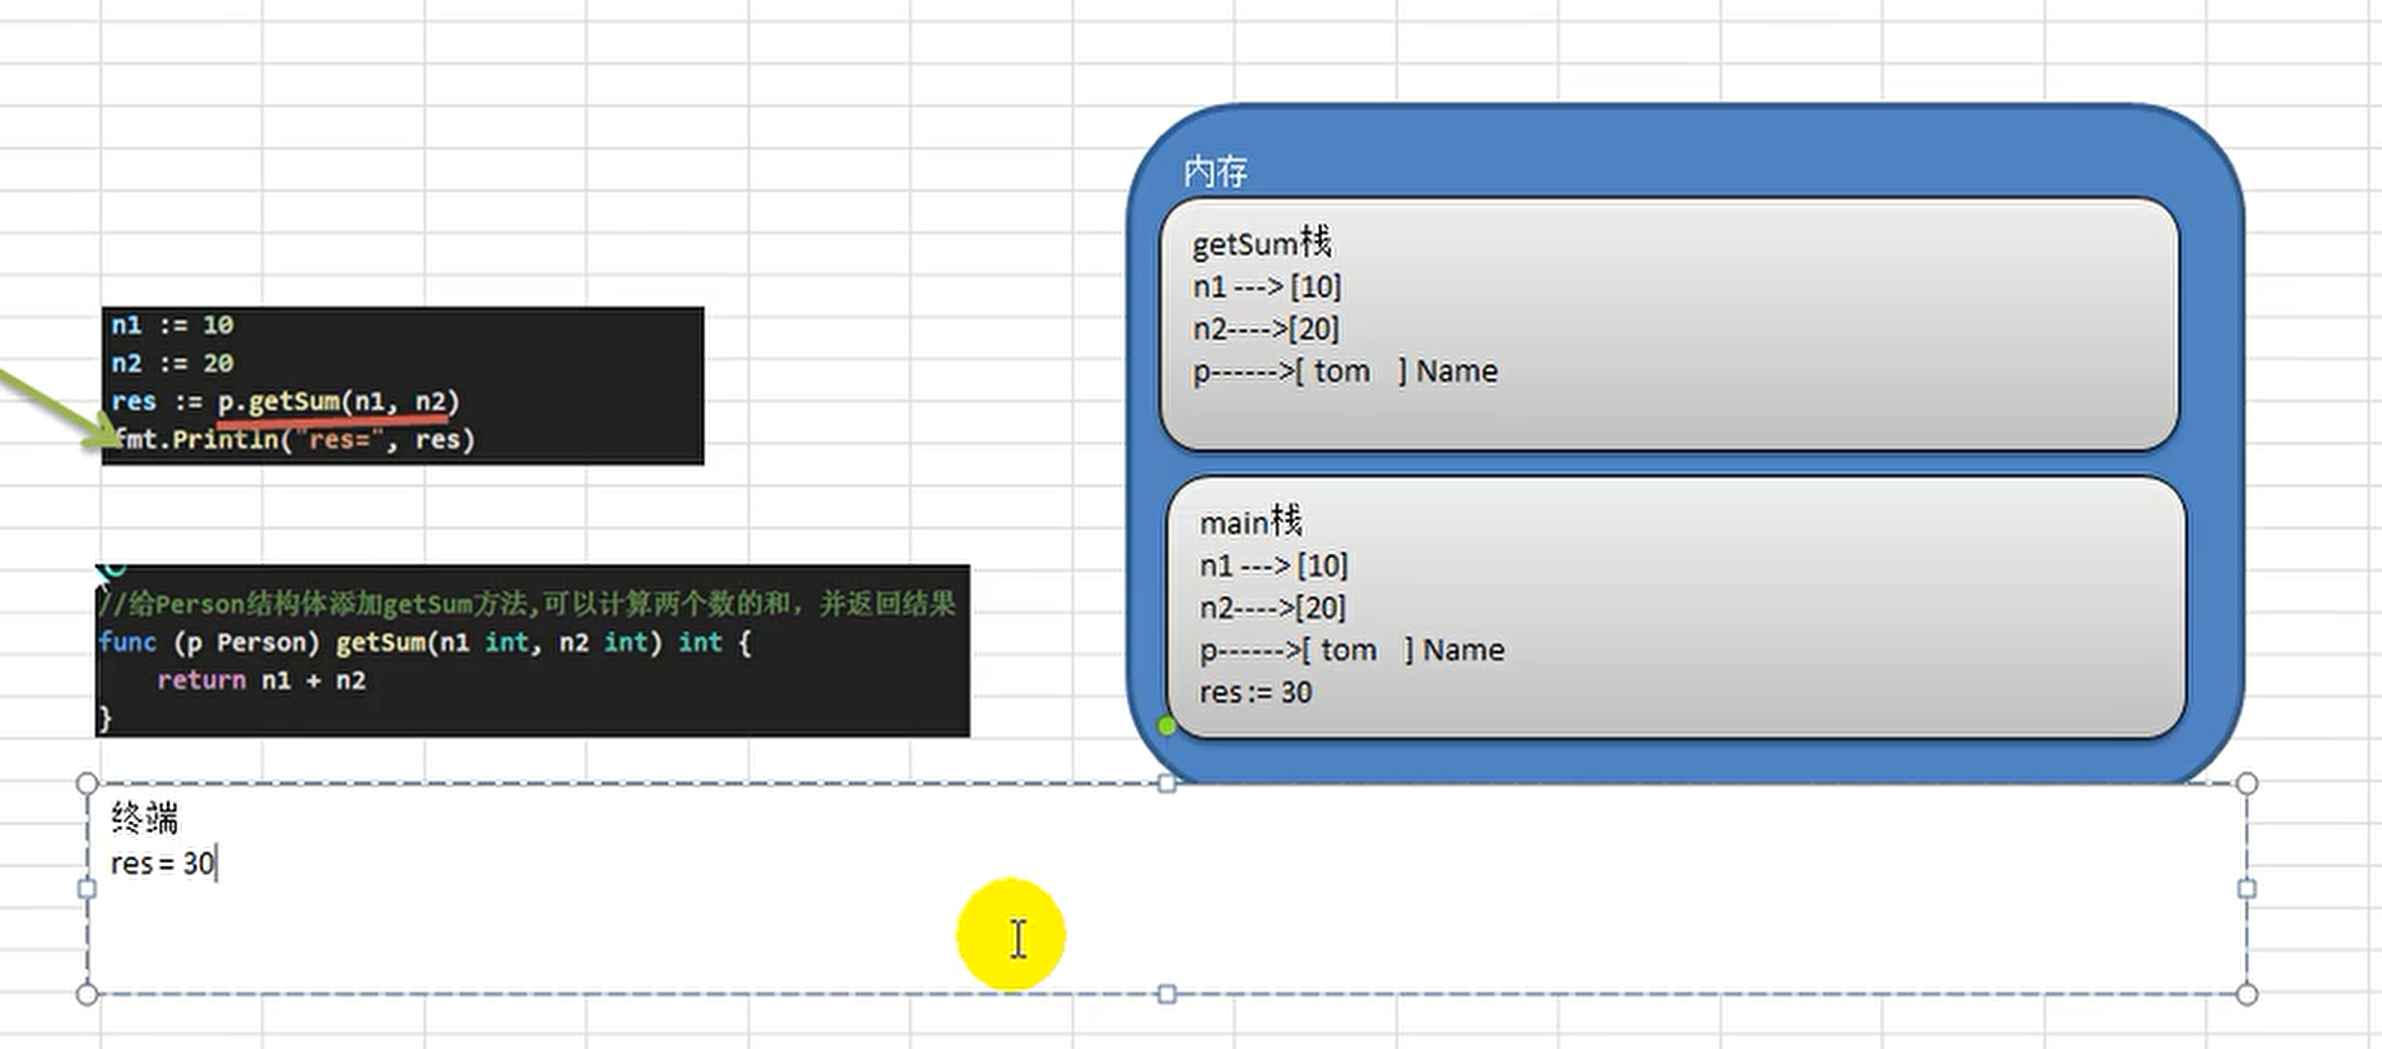Viewport: 2382px width, 1049px height.
Task: Click the 终端 heading in the text box
Action: (x=145, y=819)
